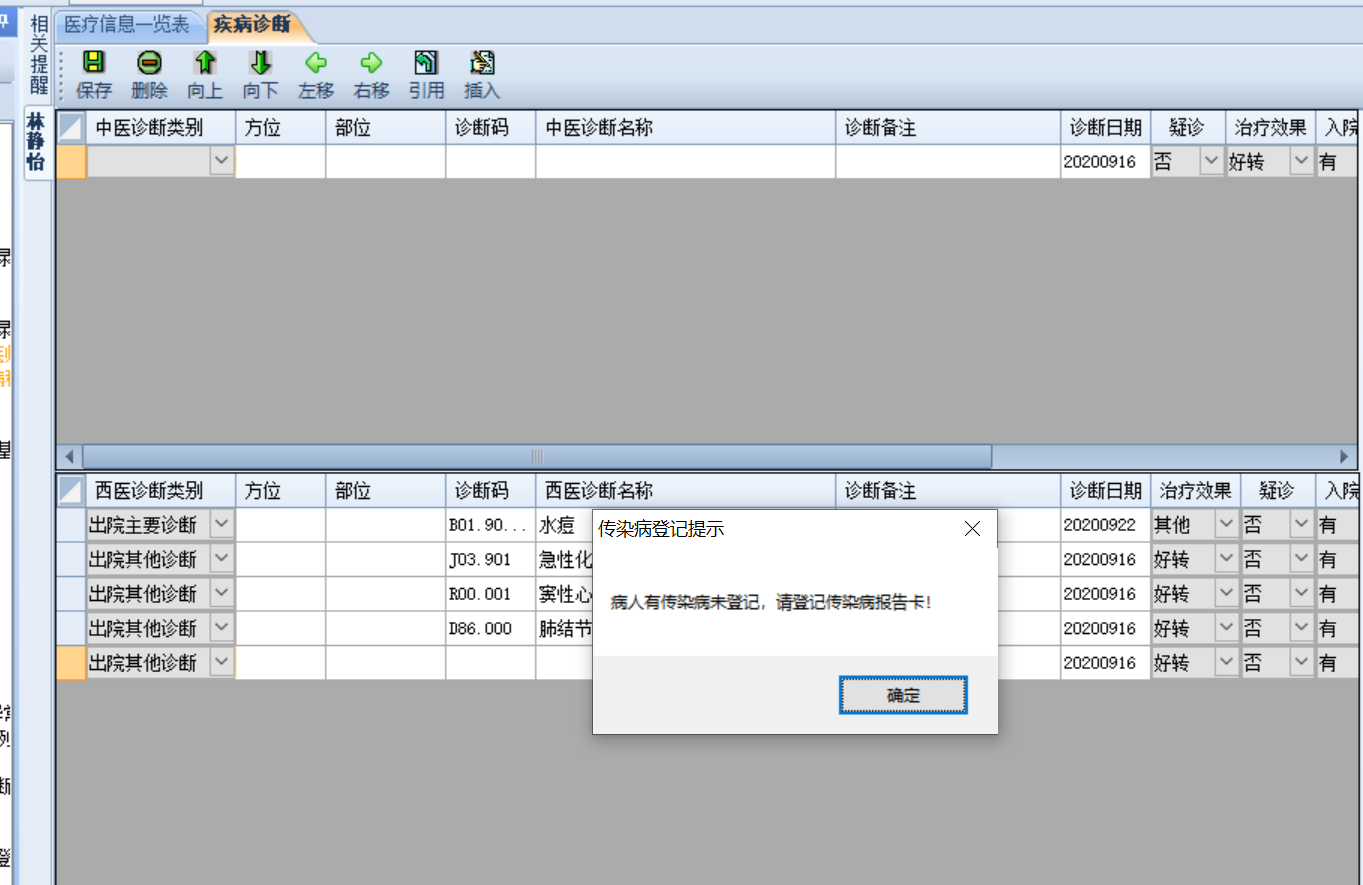Click the 西医诊断类别 column header

(161, 490)
